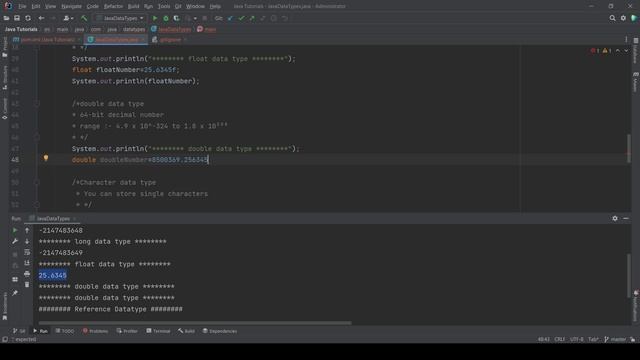Click the highlighted 25.6345 console output

tap(53, 276)
